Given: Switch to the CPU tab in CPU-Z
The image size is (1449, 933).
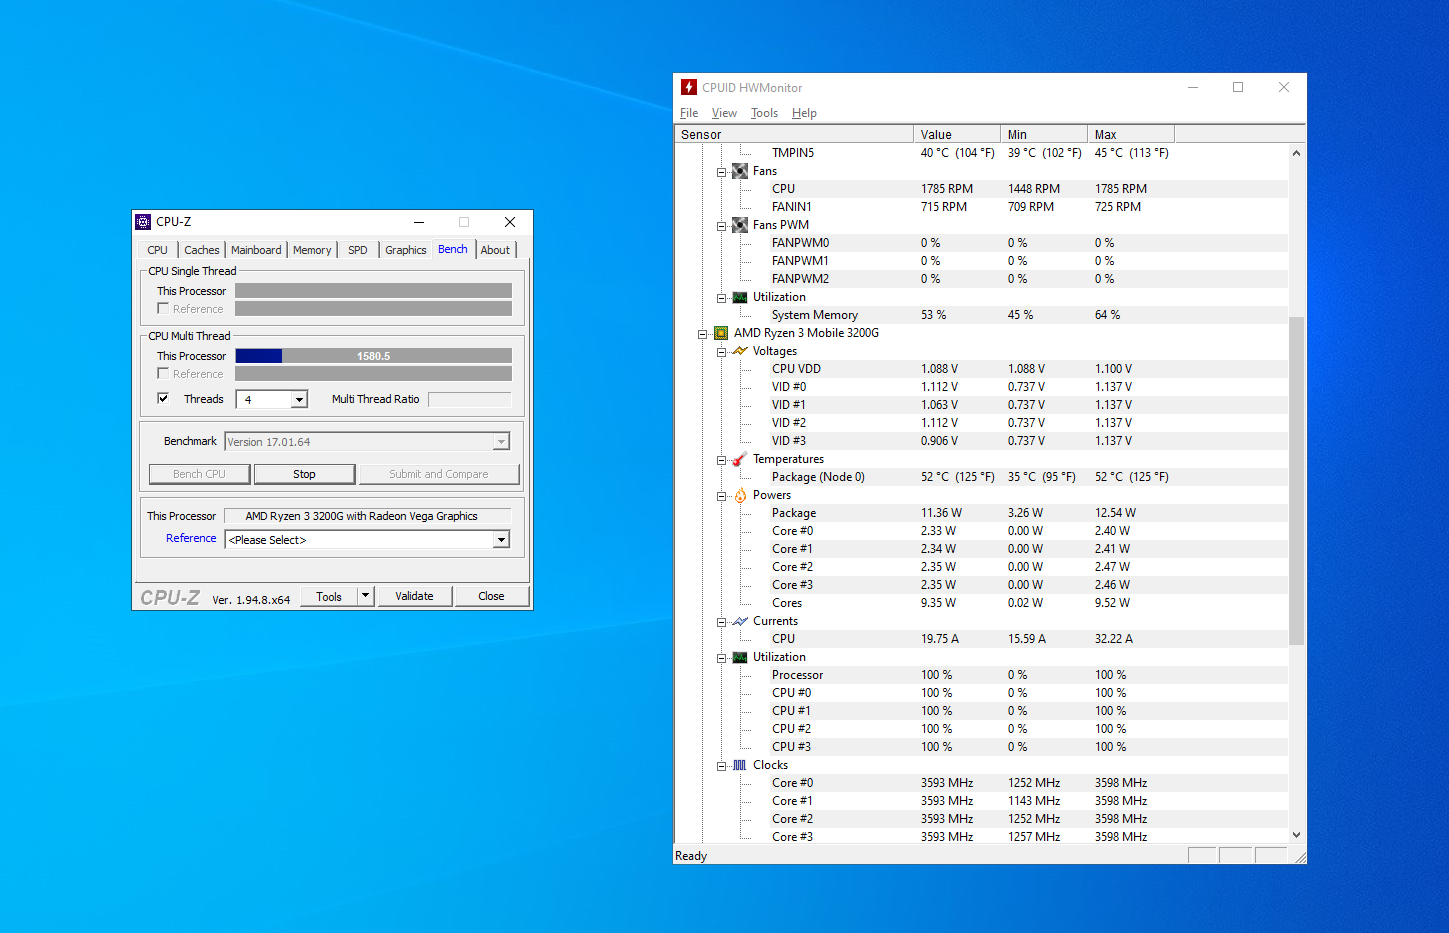Looking at the screenshot, I should (x=157, y=250).
